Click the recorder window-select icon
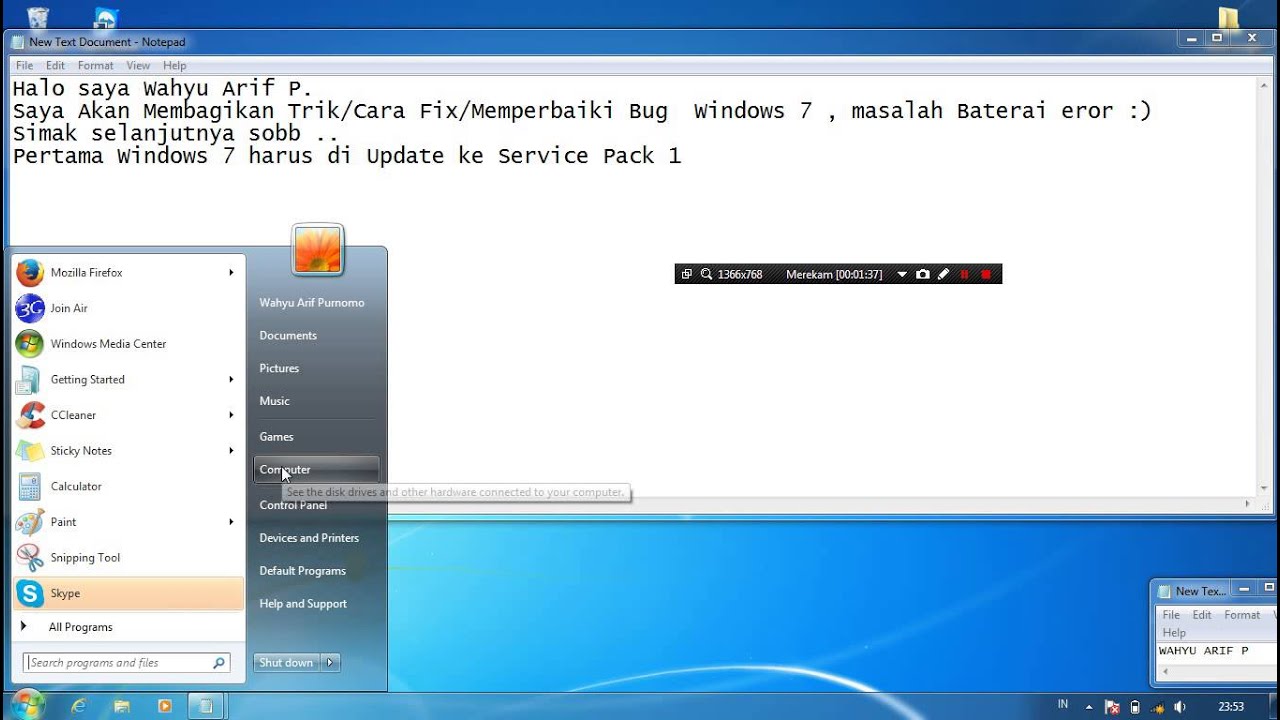 point(686,274)
